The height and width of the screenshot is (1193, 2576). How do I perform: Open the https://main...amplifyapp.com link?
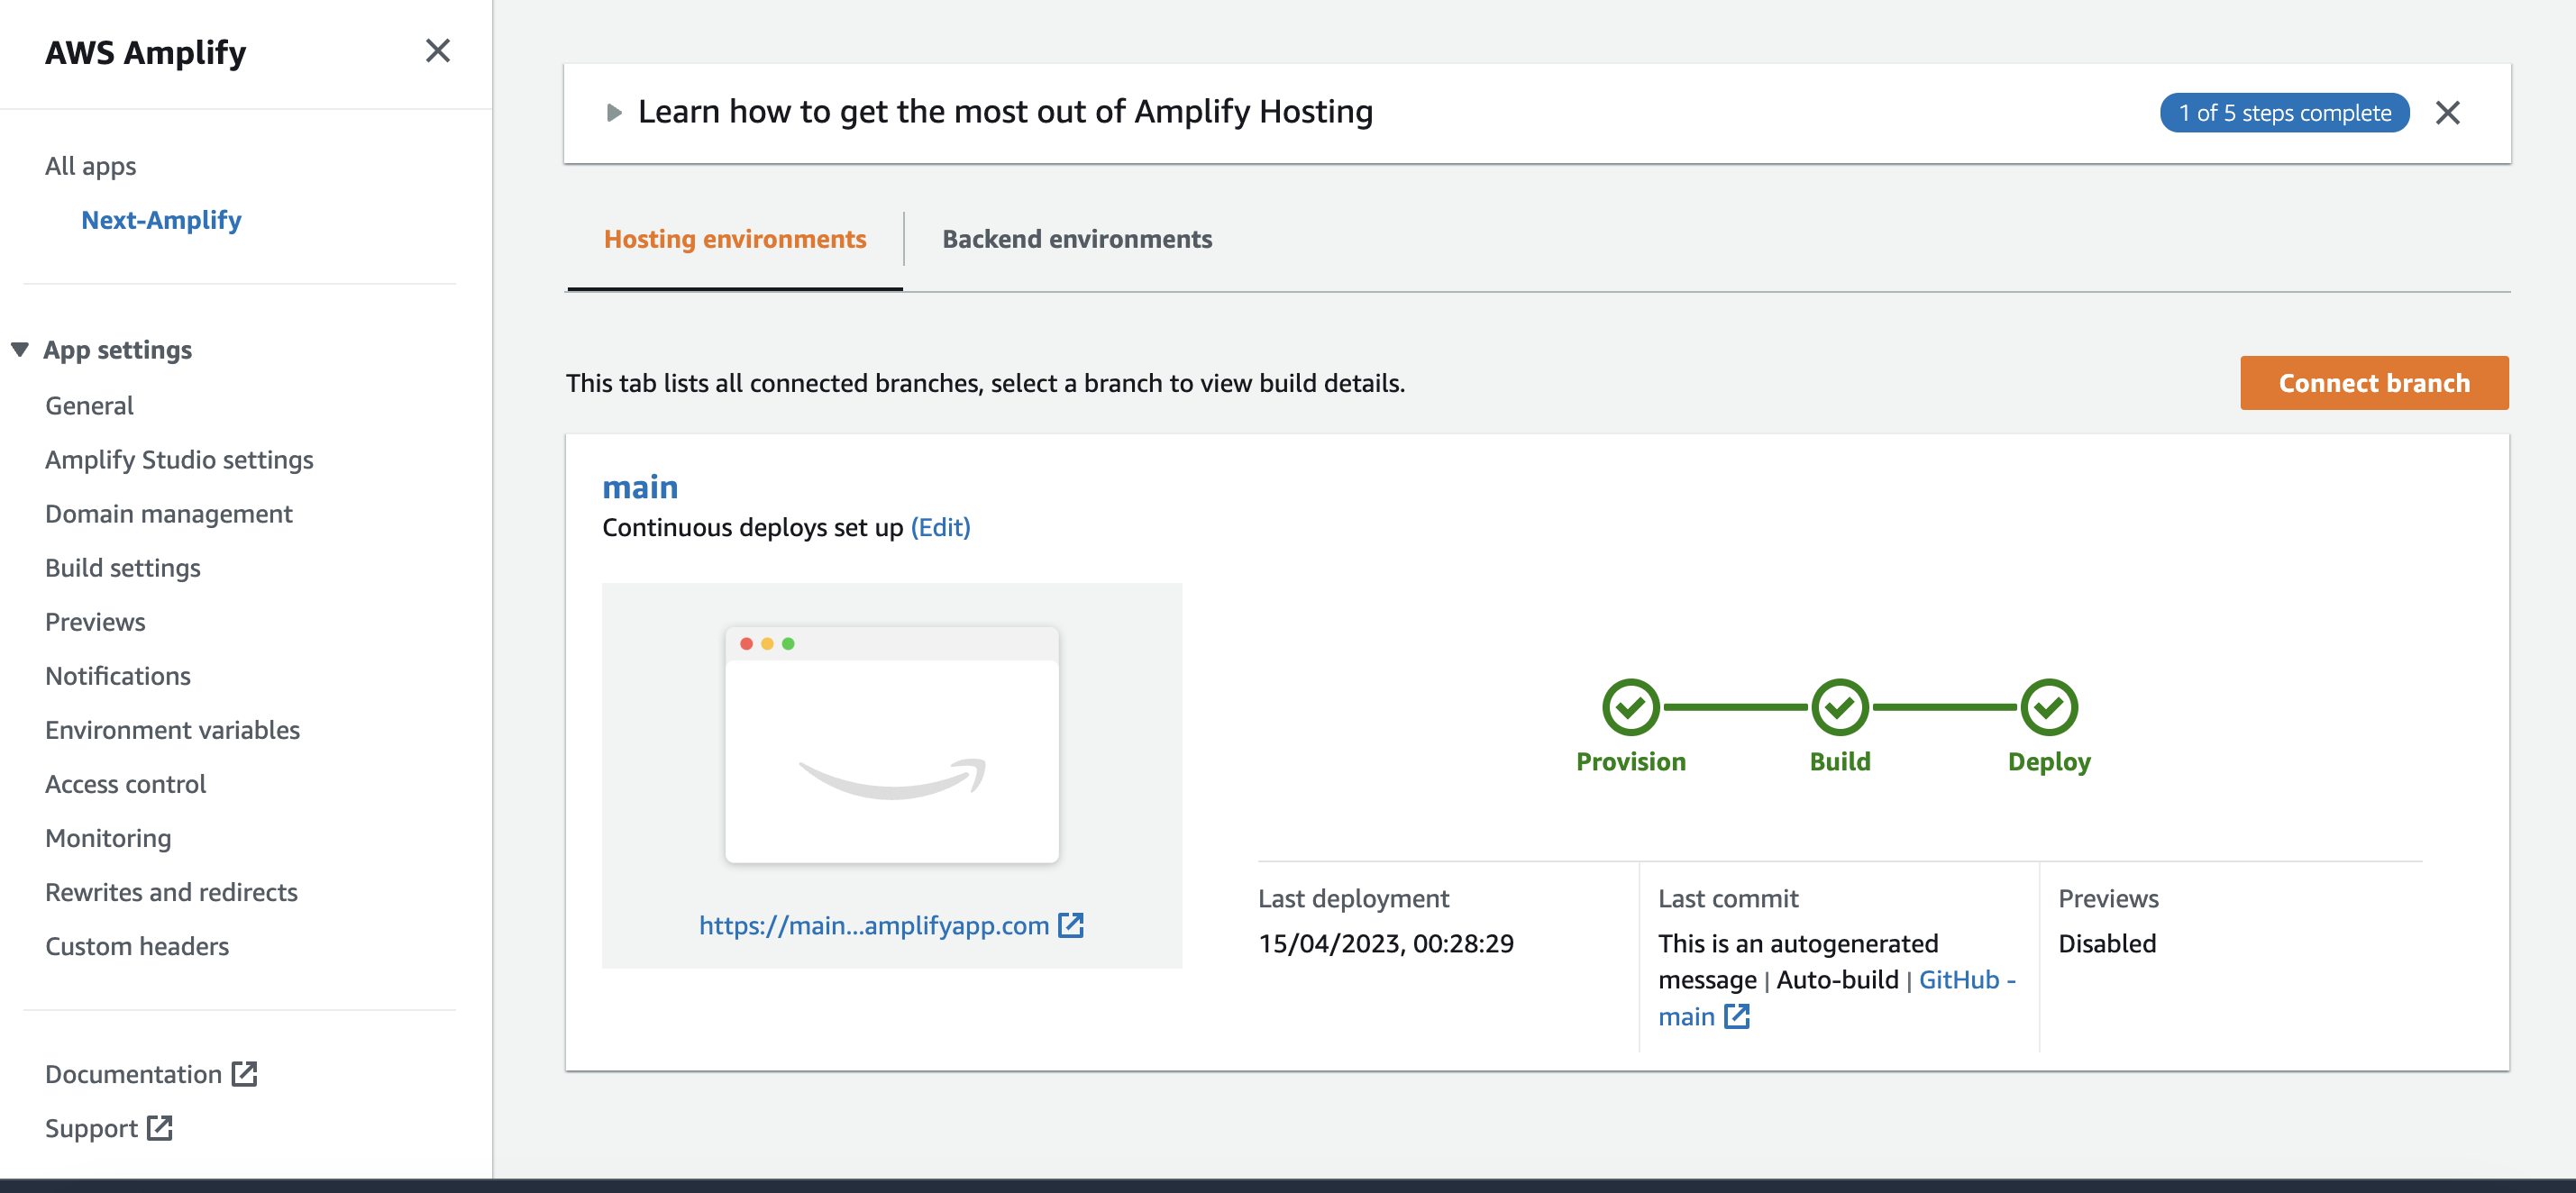(873, 925)
